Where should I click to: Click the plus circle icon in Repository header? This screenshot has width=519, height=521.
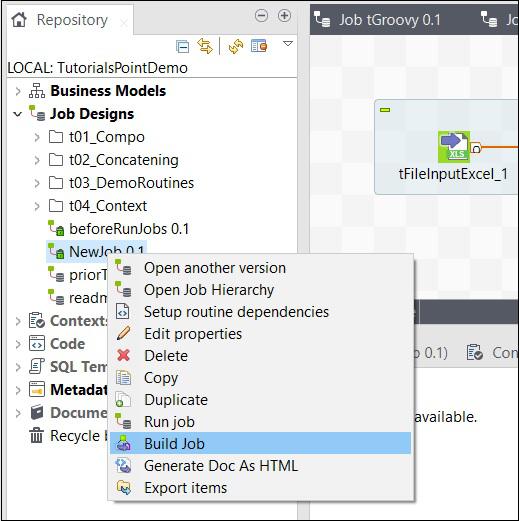(x=284, y=16)
